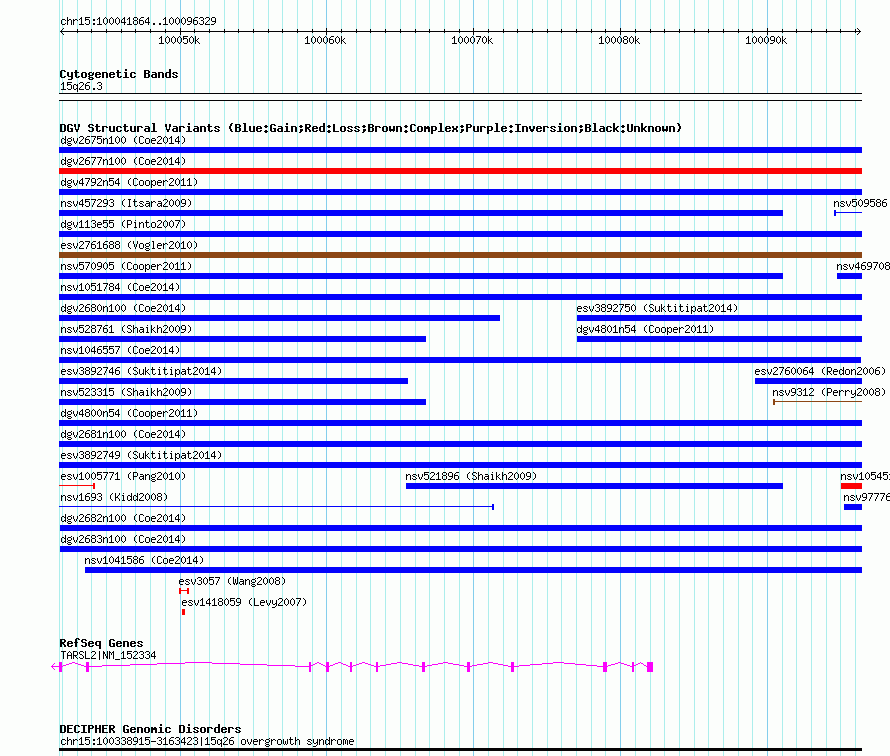The width and height of the screenshot is (890, 756).
Task: Click the DECIPHER Genomic Disorders title
Action: coord(150,729)
